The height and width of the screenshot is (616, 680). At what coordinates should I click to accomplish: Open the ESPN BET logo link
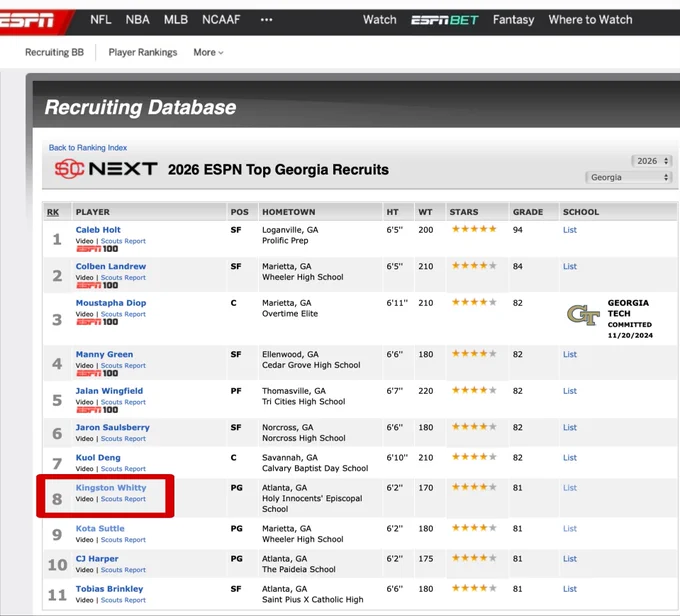pos(445,20)
